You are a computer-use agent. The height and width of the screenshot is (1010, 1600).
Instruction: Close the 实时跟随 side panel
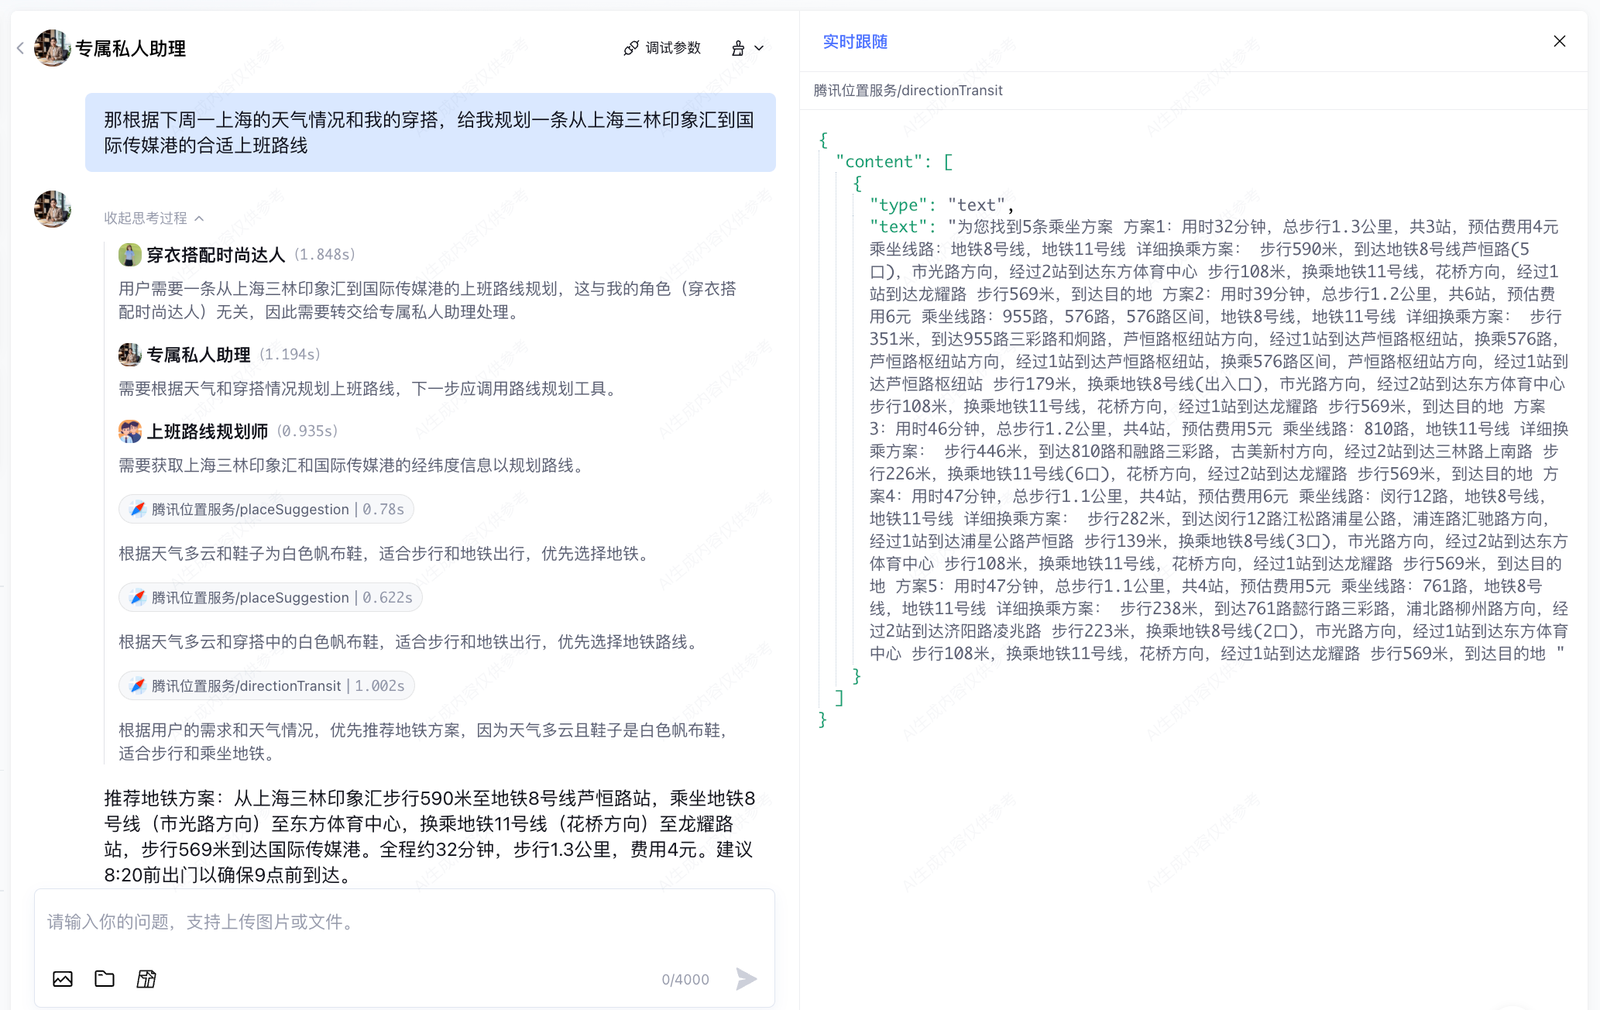pos(1559,41)
